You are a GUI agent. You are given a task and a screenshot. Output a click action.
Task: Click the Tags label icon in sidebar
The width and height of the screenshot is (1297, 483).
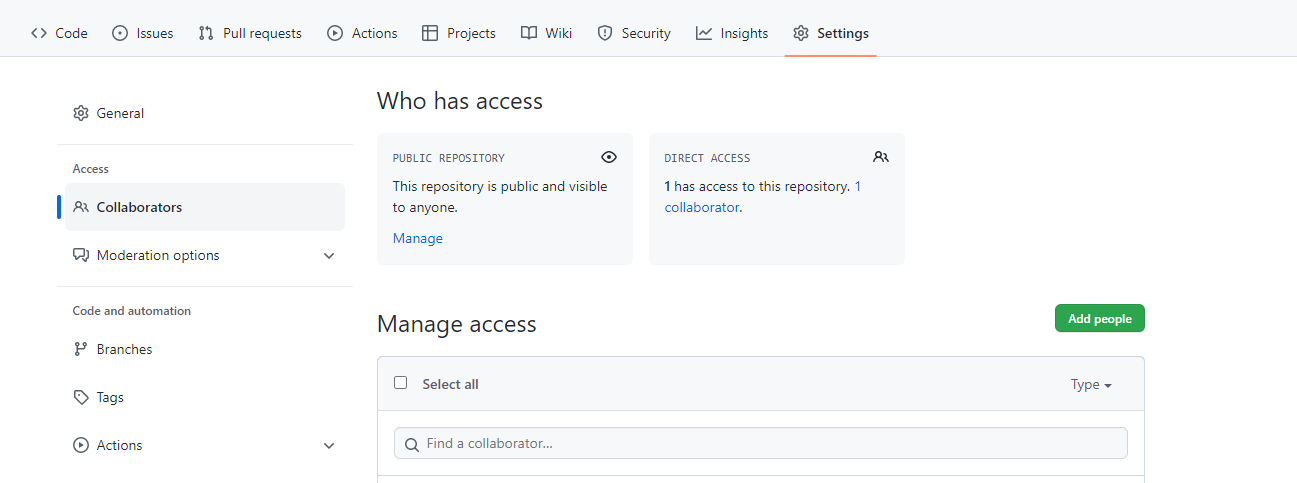81,397
